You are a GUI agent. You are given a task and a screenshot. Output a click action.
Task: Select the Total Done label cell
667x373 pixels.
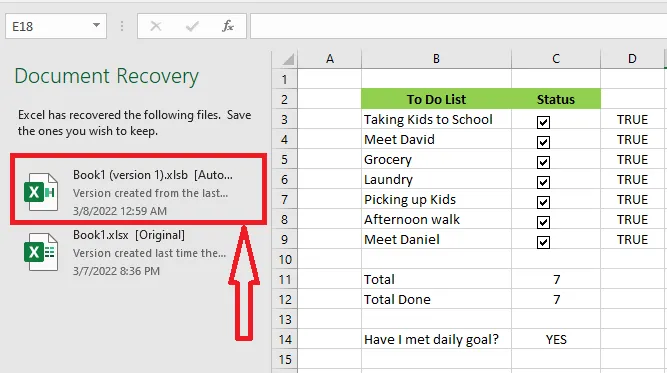pyautogui.click(x=436, y=299)
